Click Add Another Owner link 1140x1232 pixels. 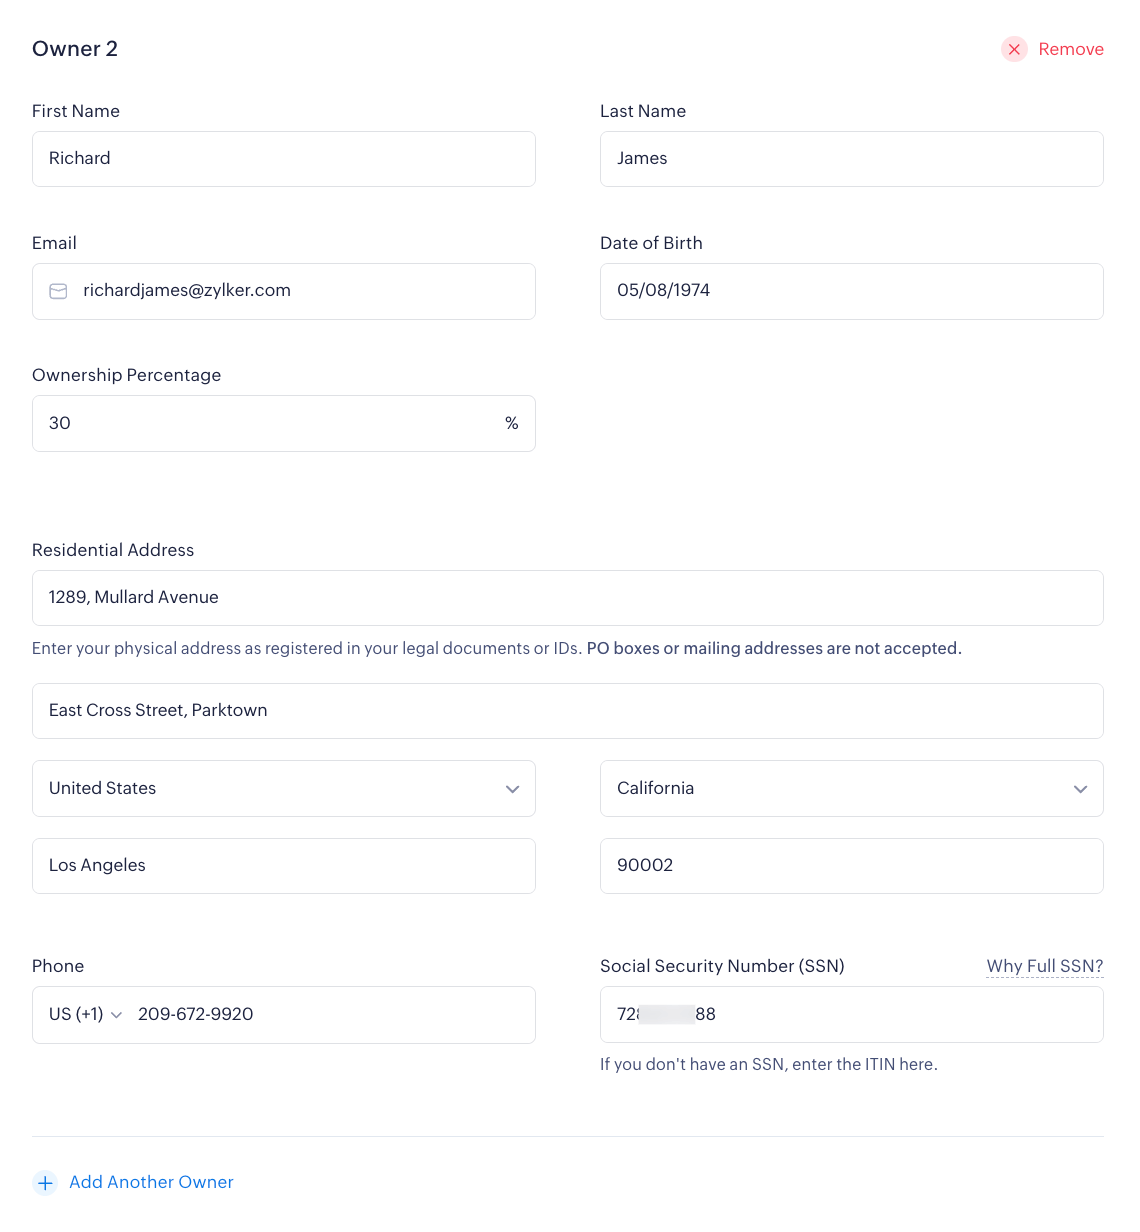click(151, 1182)
